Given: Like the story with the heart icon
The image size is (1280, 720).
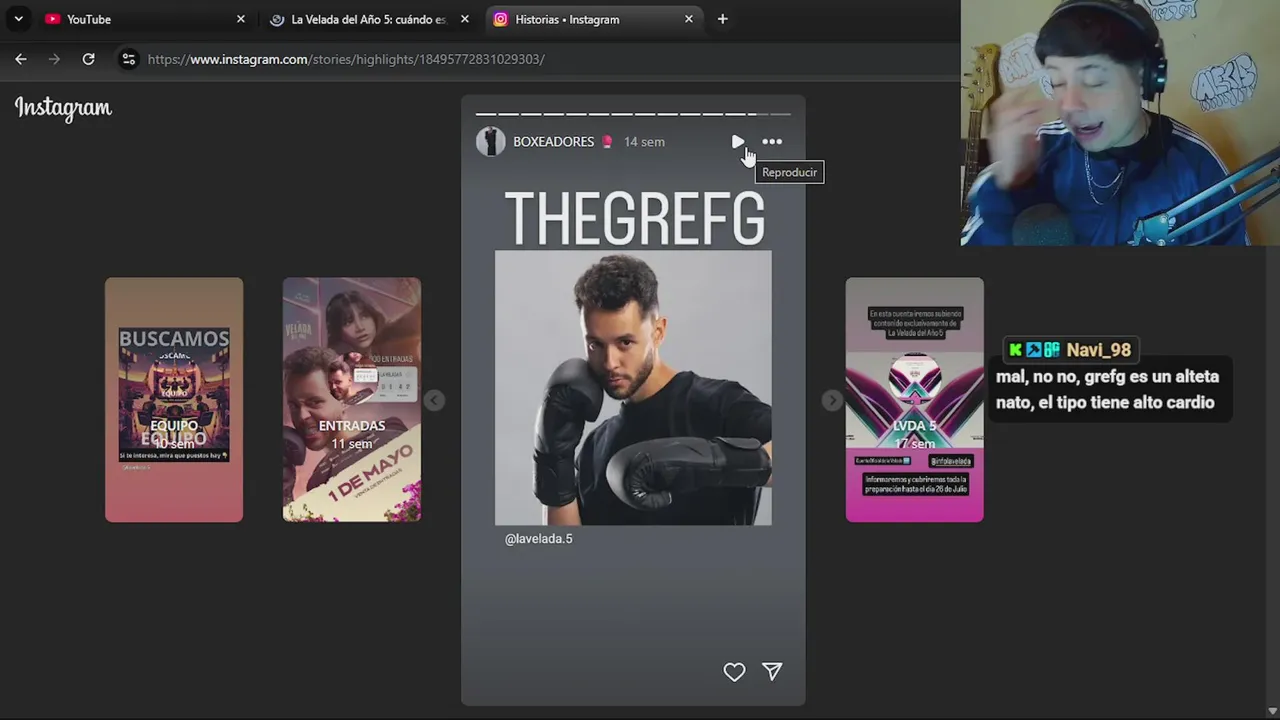Looking at the screenshot, I should [734, 672].
